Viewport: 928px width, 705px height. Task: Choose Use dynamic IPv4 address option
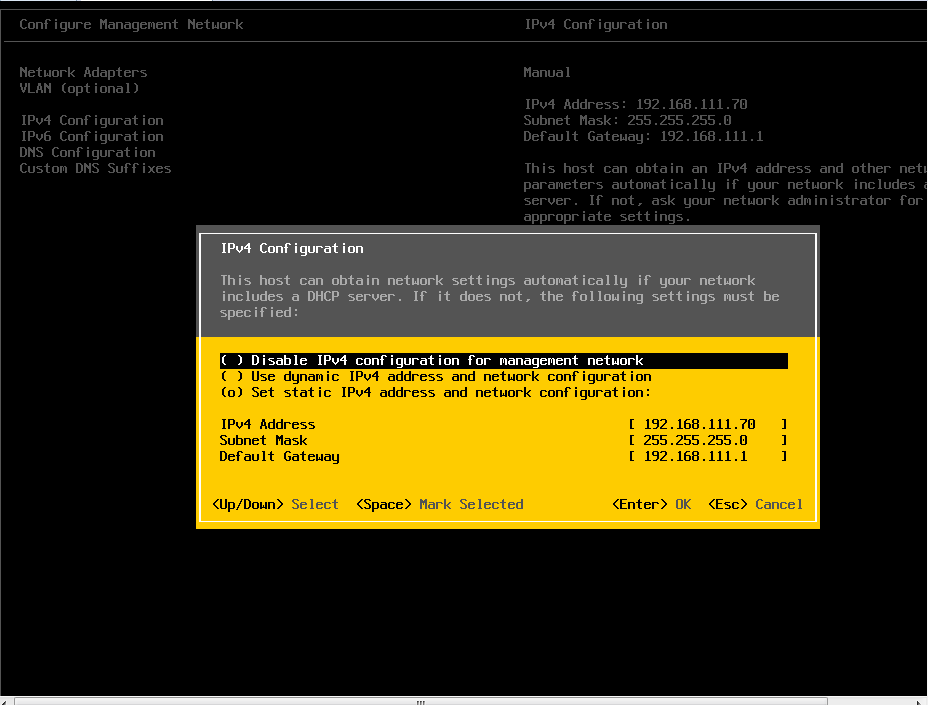pos(435,377)
